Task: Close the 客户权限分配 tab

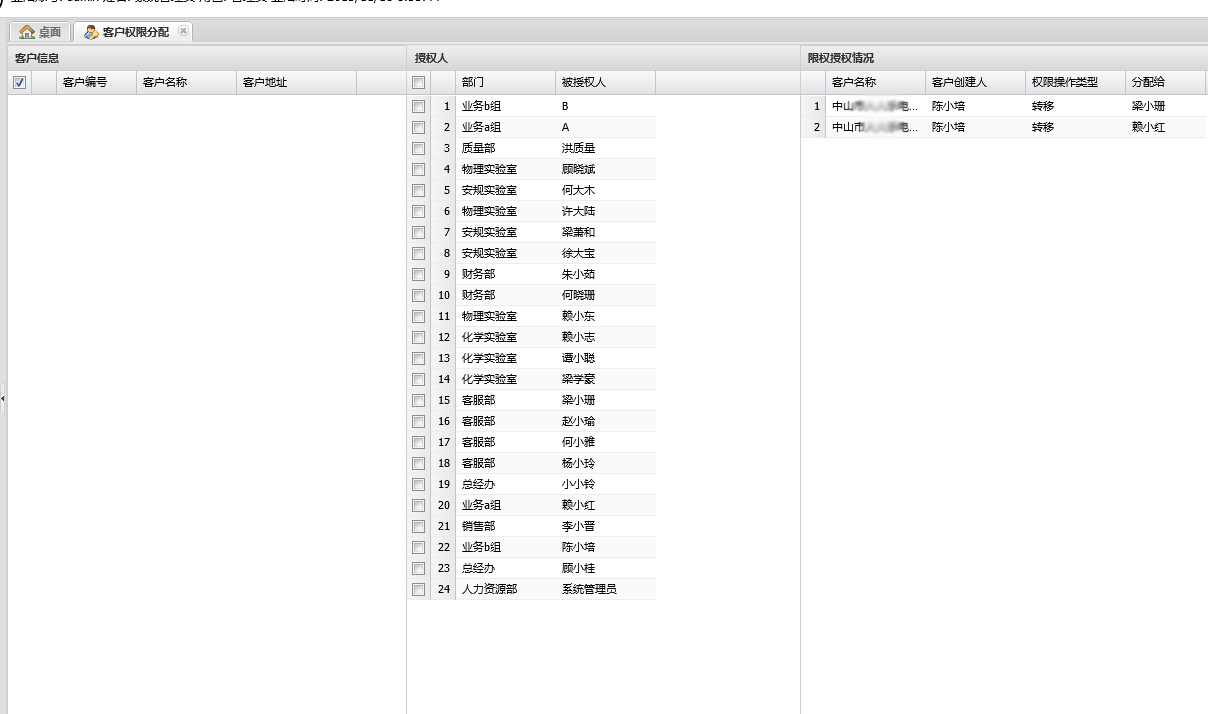Action: pyautogui.click(x=183, y=32)
